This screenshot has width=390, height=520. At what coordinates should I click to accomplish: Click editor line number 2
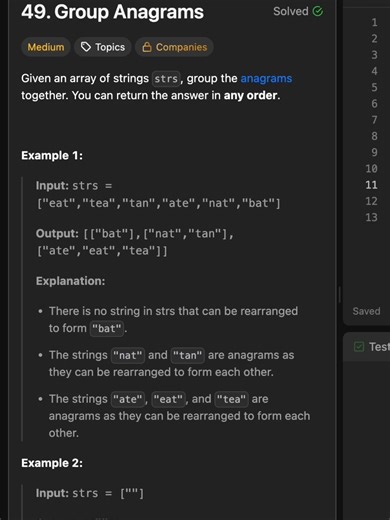[x=374, y=39]
